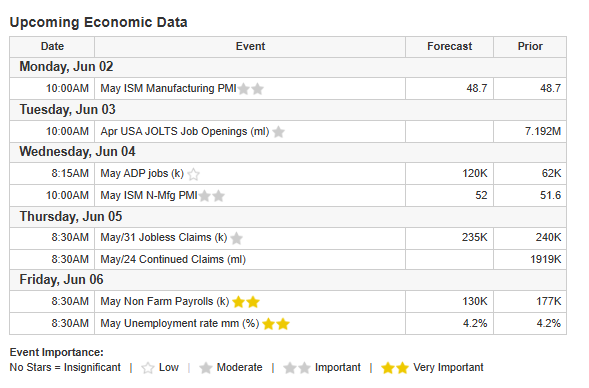This screenshot has width=589, height=388.
Task: Click the gold stars beside Unemployment rate
Action: [276, 324]
